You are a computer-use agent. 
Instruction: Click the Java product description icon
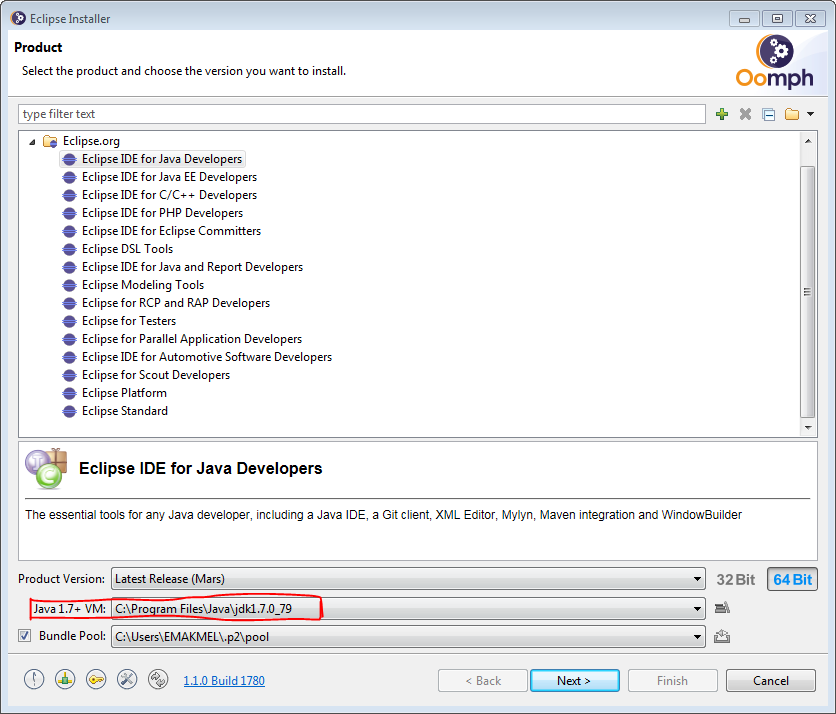click(46, 469)
